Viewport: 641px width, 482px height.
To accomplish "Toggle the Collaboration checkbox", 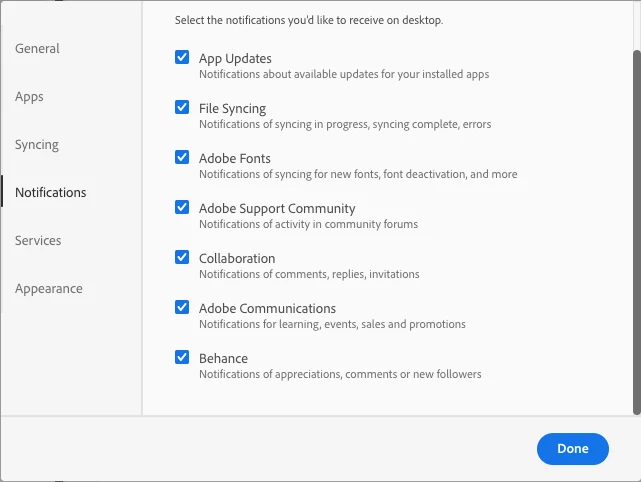I will pos(182,257).
